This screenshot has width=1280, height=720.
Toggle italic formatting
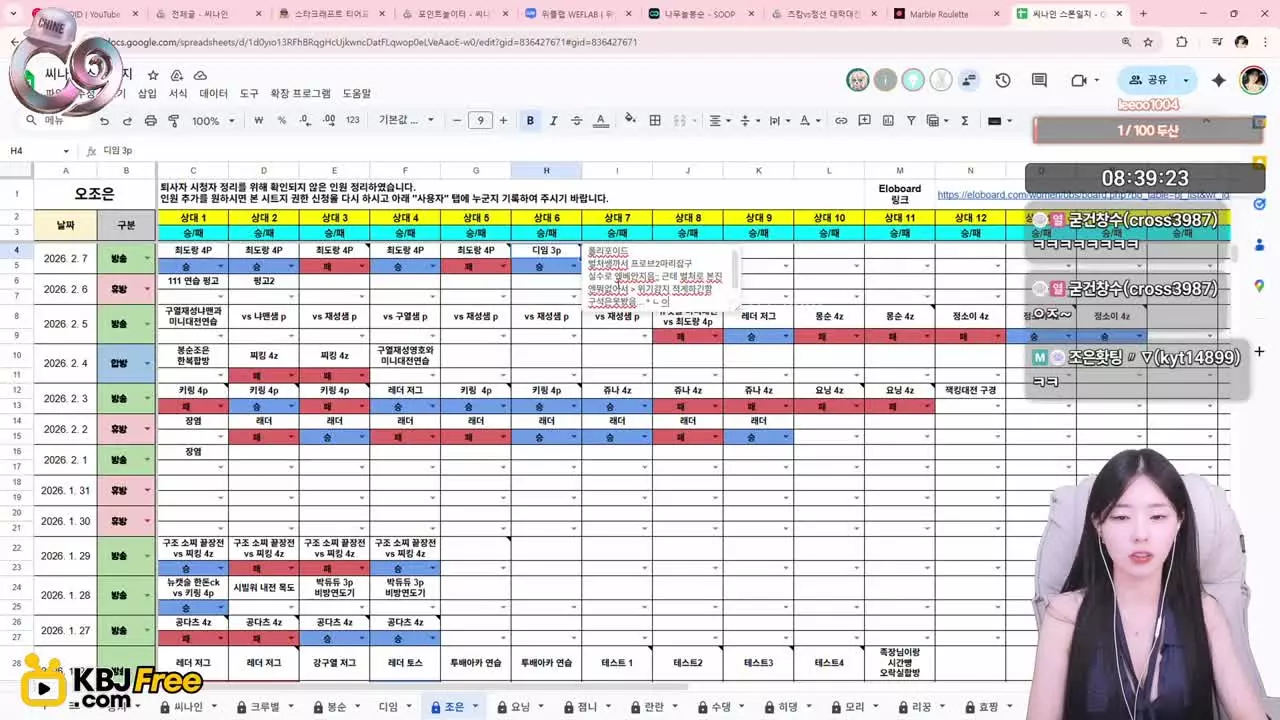(553, 121)
